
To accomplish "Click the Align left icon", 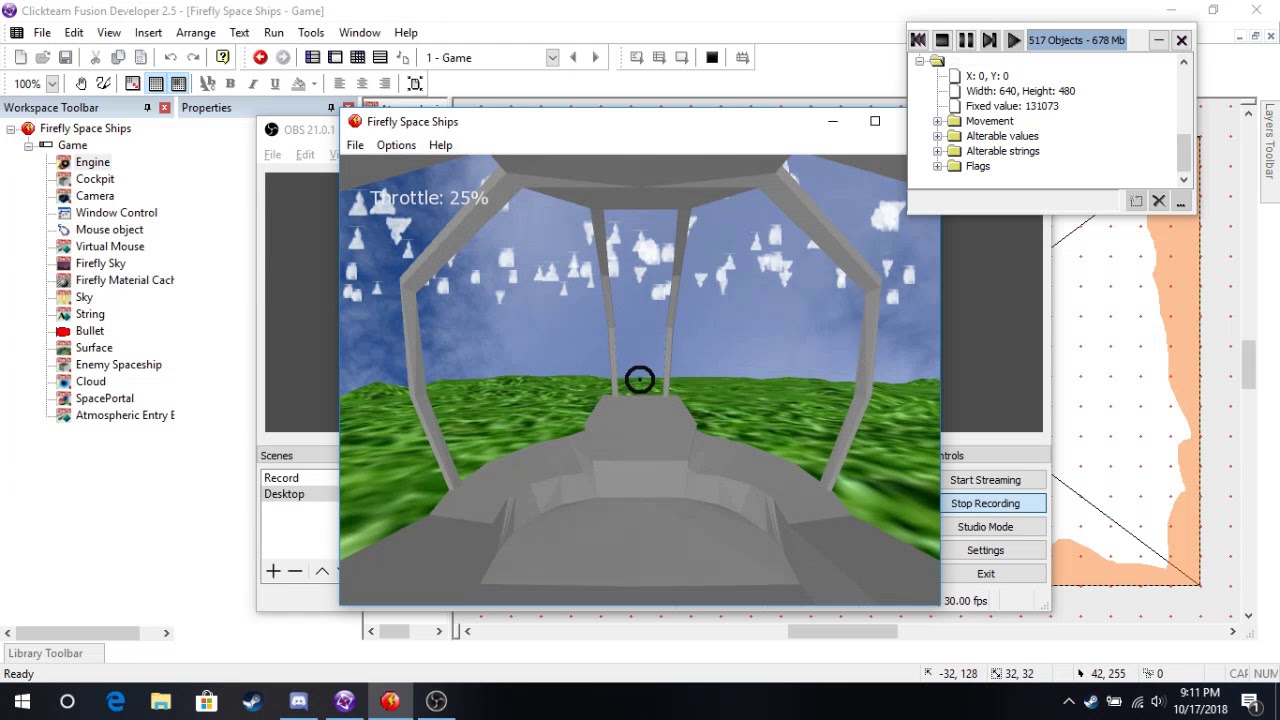I will click(x=340, y=84).
